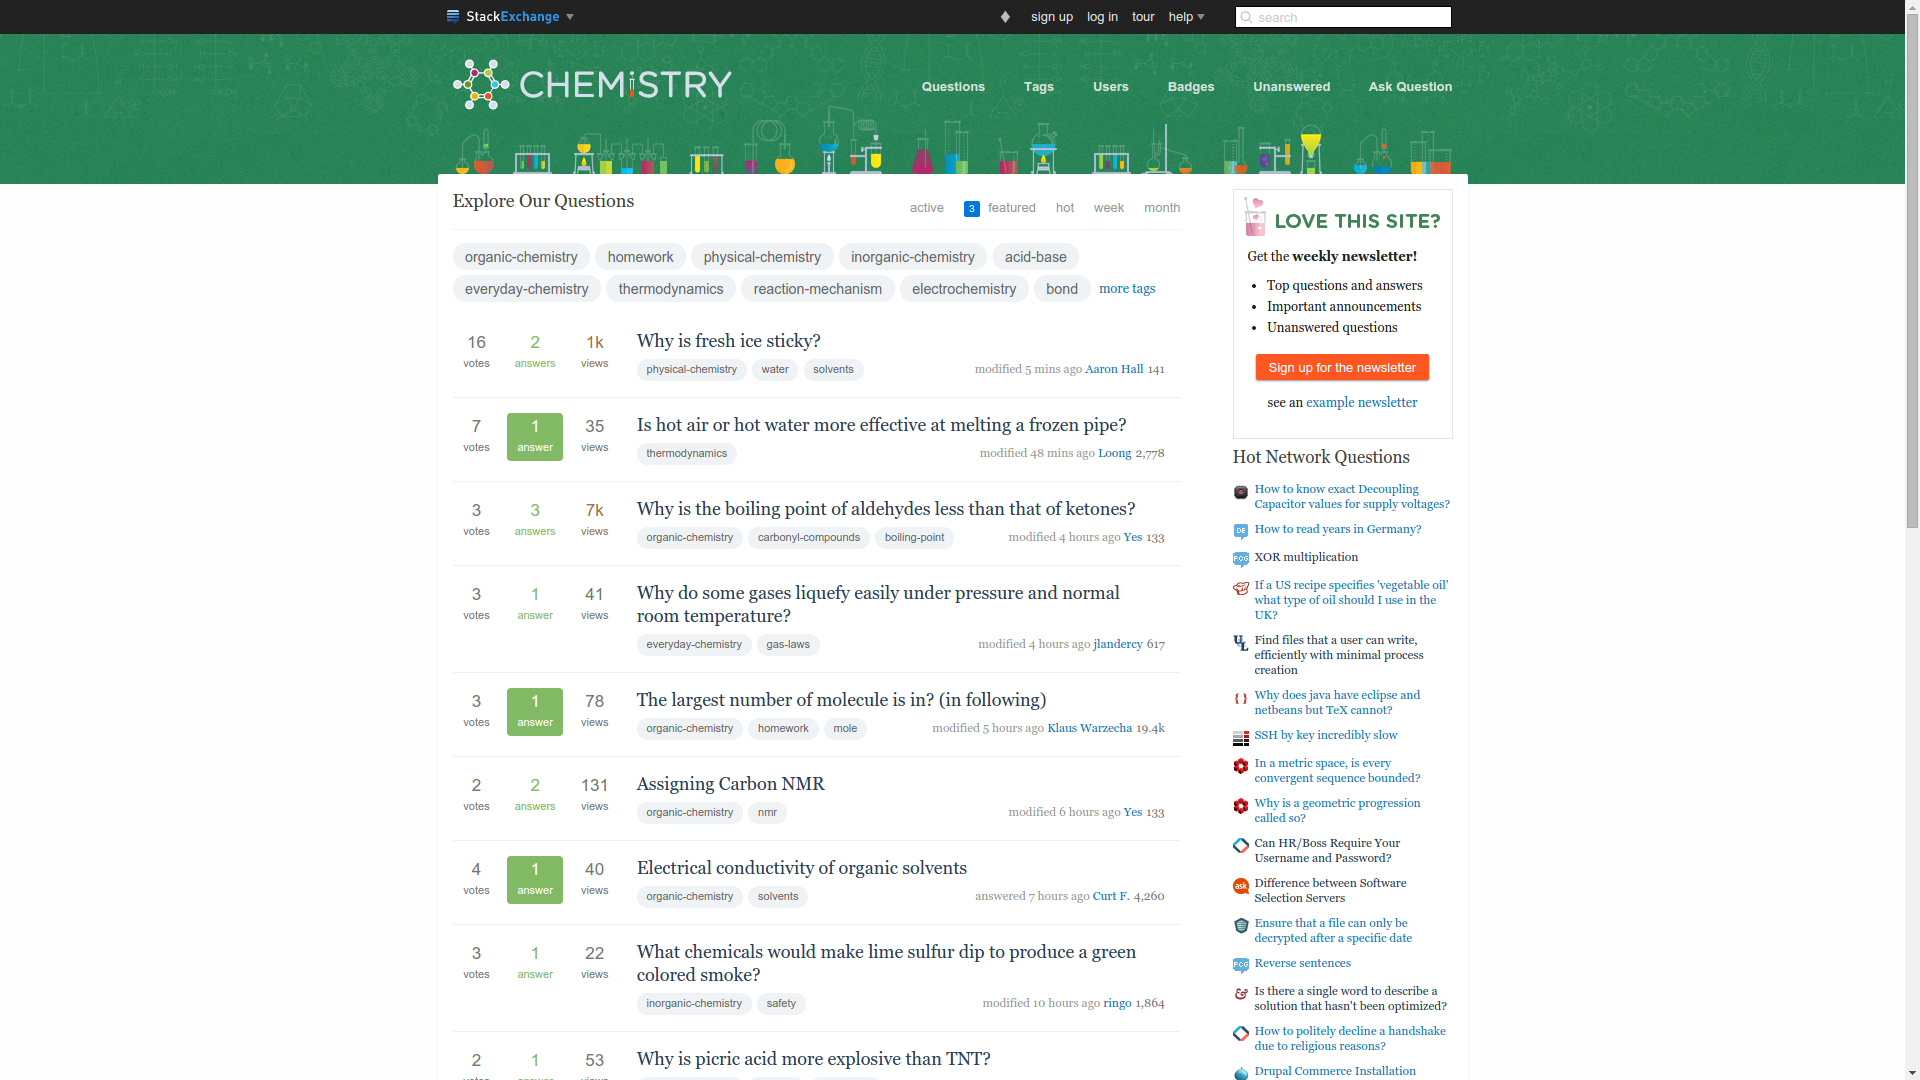This screenshot has width=1920, height=1080.
Task: Click the organic-chemistry filter tag
Action: click(521, 256)
